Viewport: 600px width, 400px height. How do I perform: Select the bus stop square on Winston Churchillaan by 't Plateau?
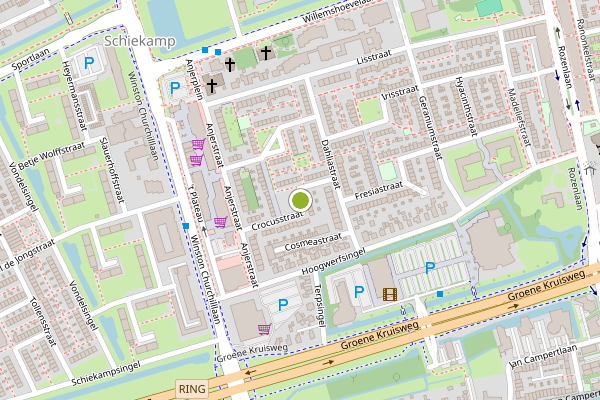coord(186,226)
